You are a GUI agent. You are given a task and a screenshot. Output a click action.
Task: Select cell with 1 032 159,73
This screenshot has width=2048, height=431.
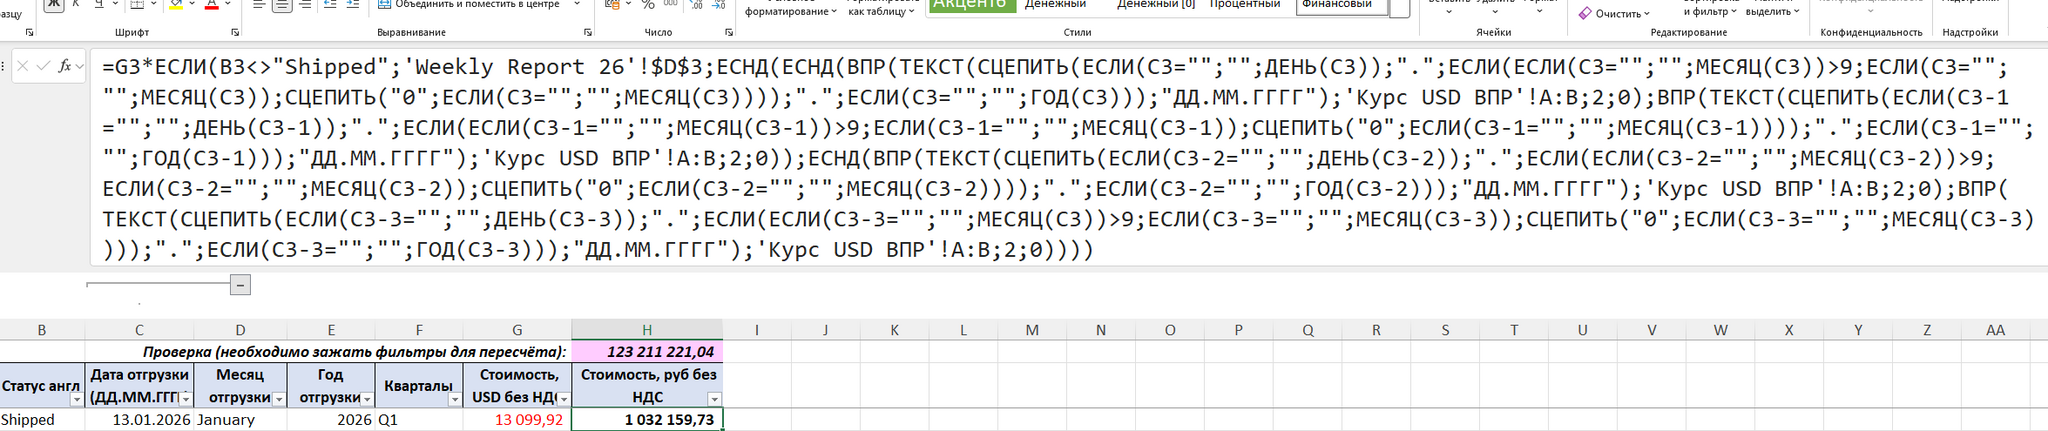647,420
